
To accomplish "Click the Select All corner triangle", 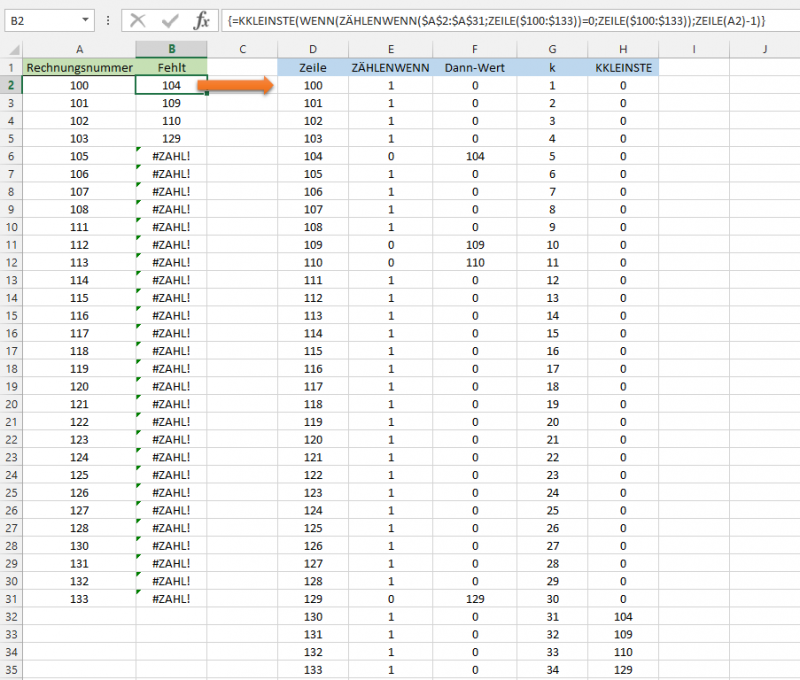I will [x=10, y=49].
